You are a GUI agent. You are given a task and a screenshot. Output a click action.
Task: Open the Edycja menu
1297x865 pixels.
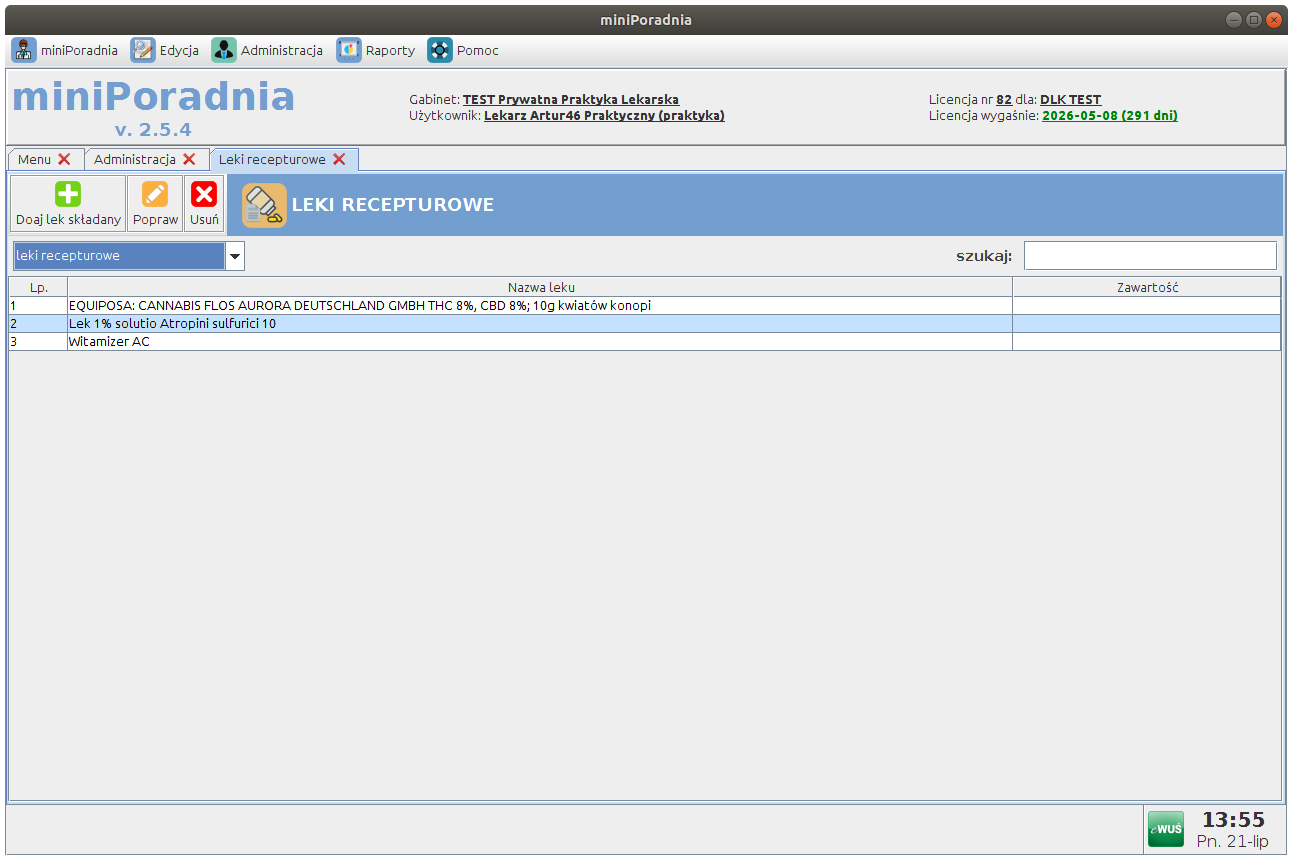pos(165,50)
